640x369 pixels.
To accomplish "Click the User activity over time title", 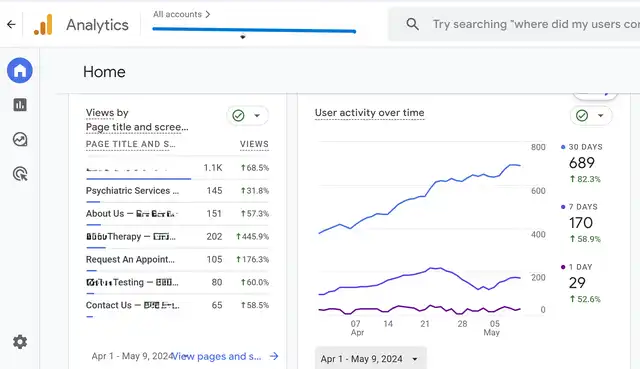I will click(x=369, y=113).
